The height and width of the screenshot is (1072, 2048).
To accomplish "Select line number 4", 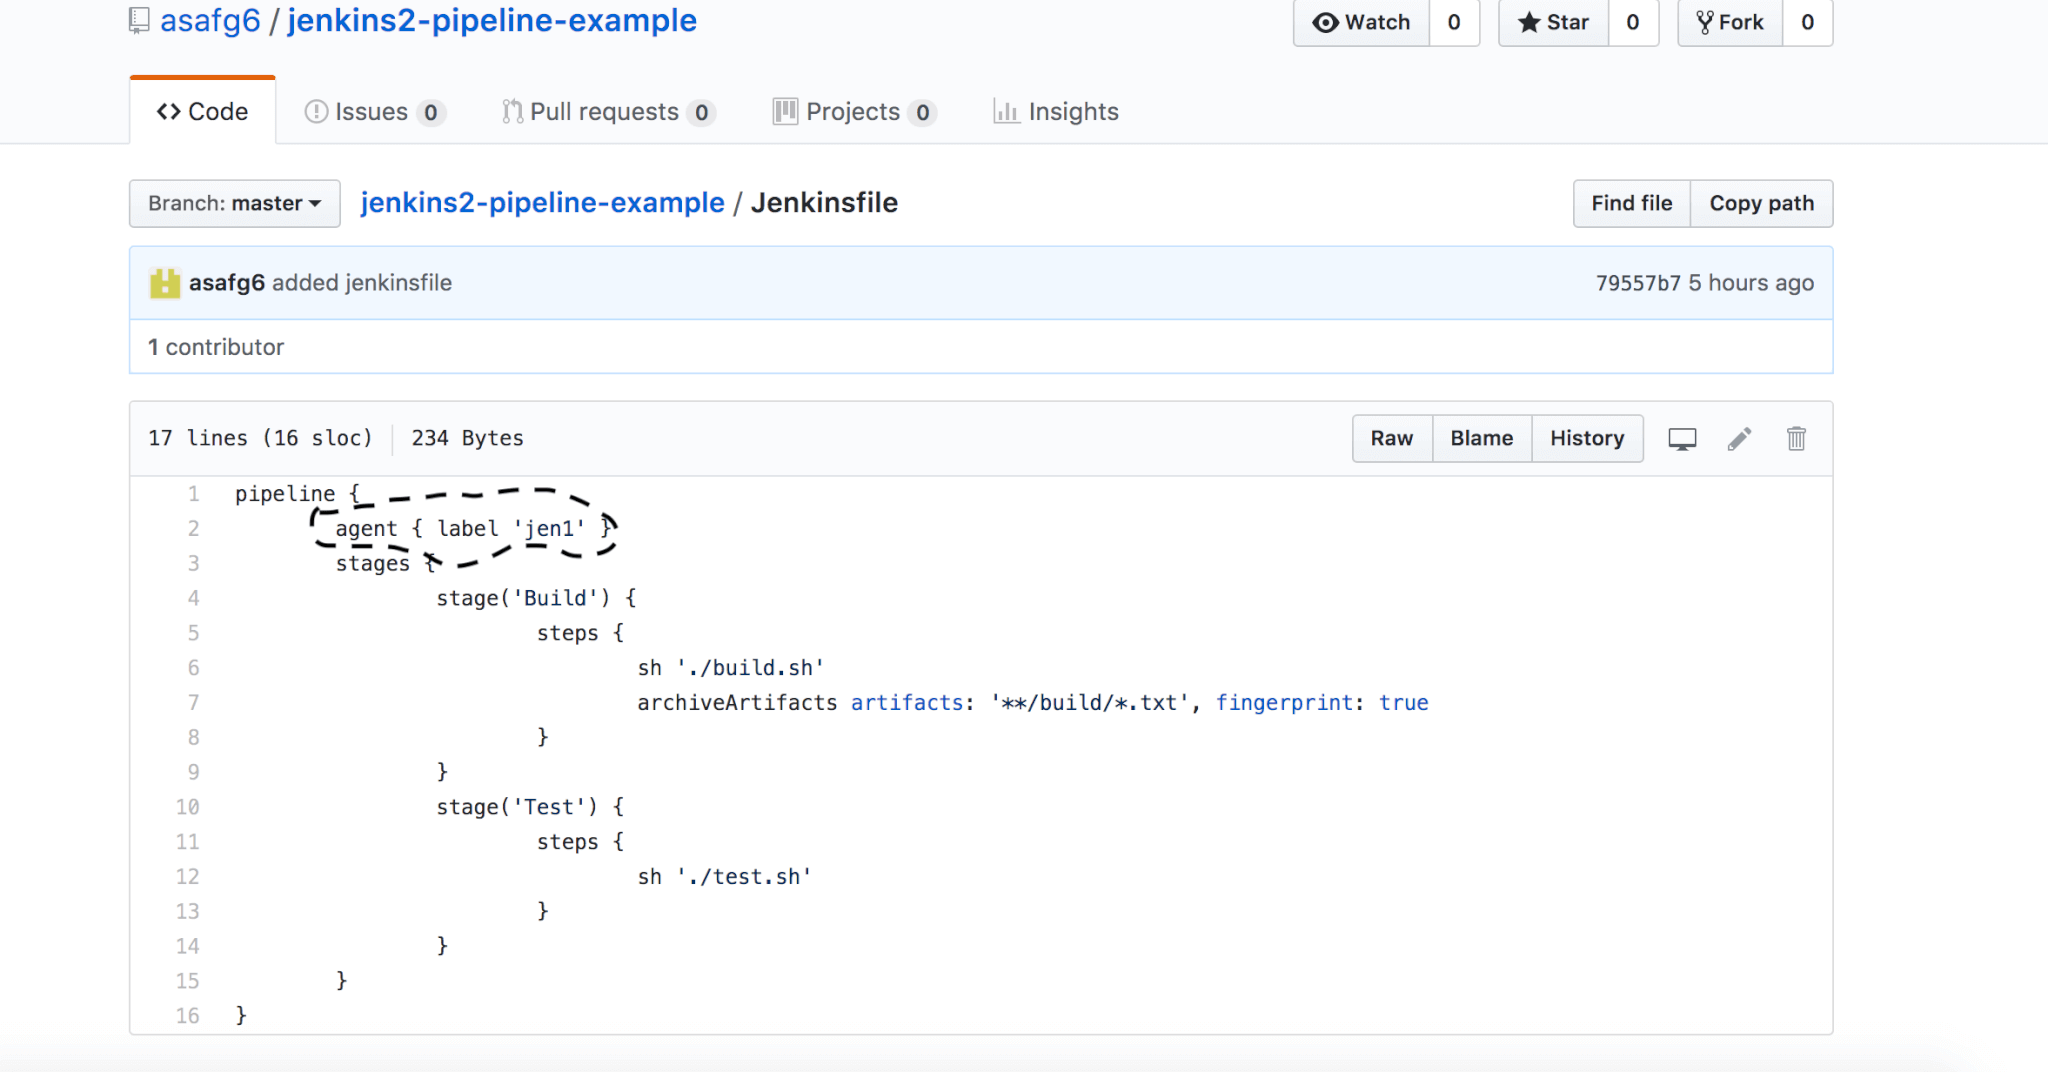I will [193, 598].
